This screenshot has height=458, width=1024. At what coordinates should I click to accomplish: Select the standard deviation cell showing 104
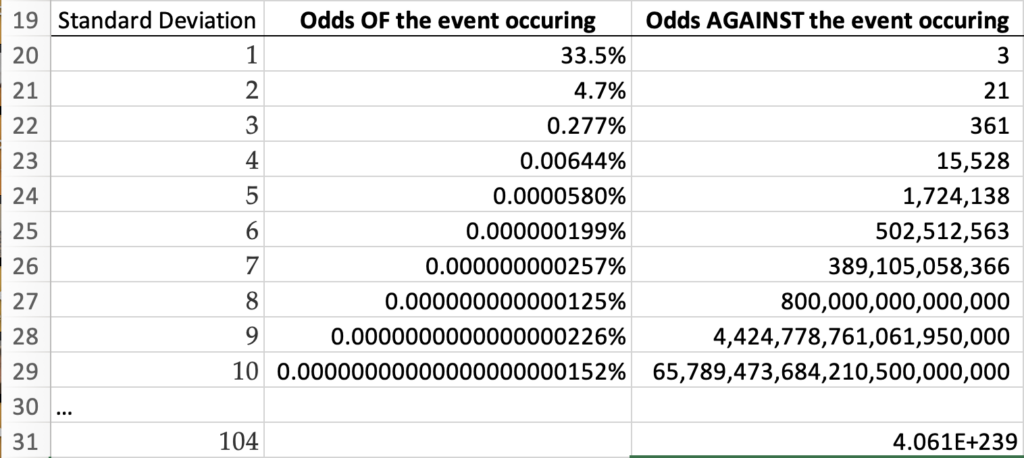point(156,443)
